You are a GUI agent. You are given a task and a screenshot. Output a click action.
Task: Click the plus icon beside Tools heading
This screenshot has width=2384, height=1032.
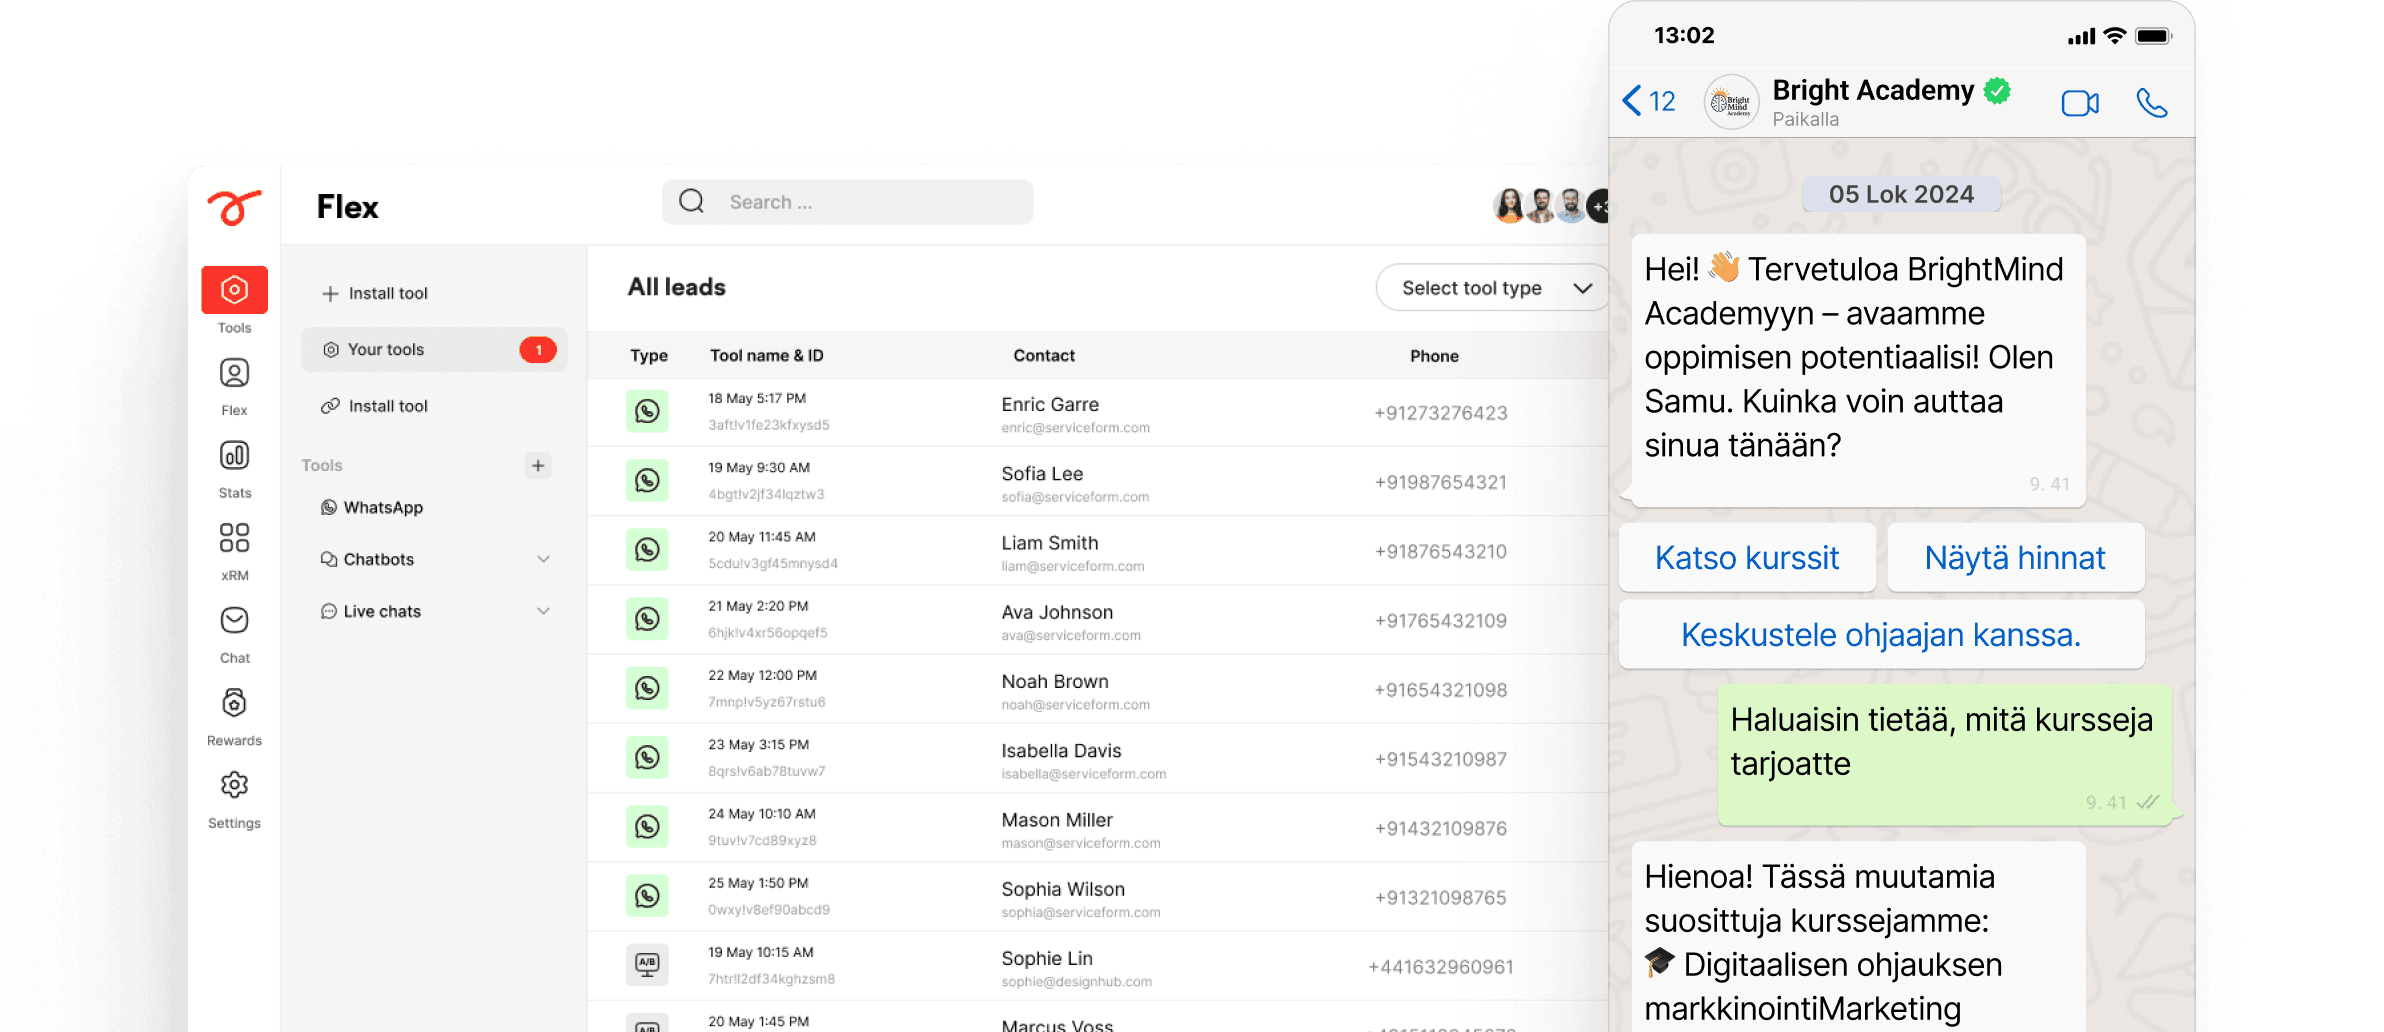(x=538, y=466)
